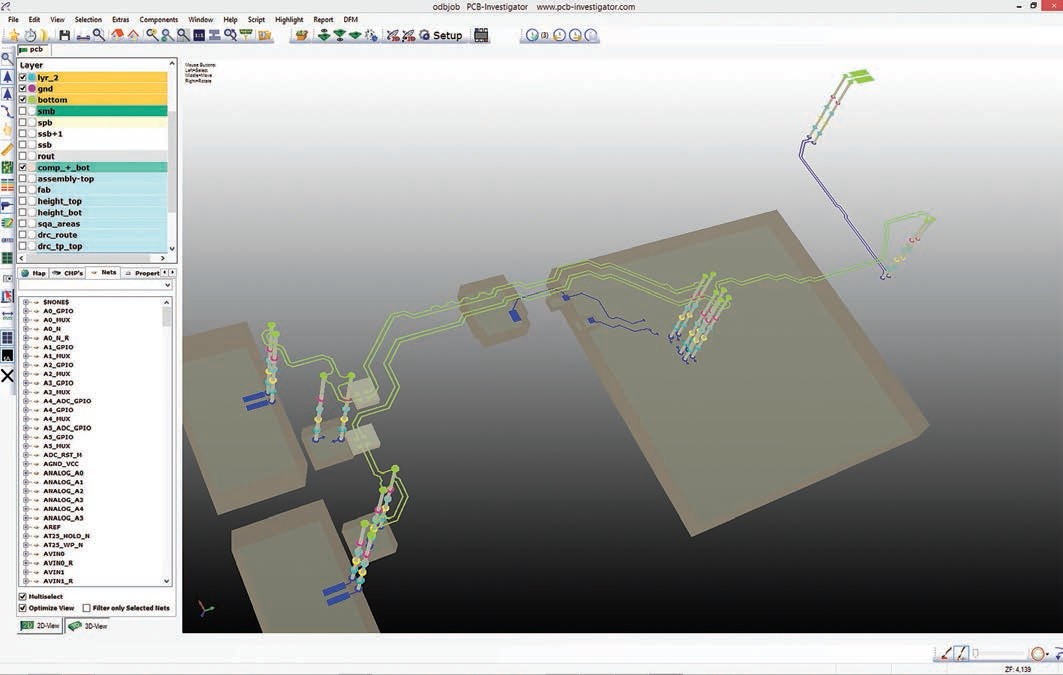Switch to the 2D-View tab
The height and width of the screenshot is (675, 1063).
click(x=41, y=625)
